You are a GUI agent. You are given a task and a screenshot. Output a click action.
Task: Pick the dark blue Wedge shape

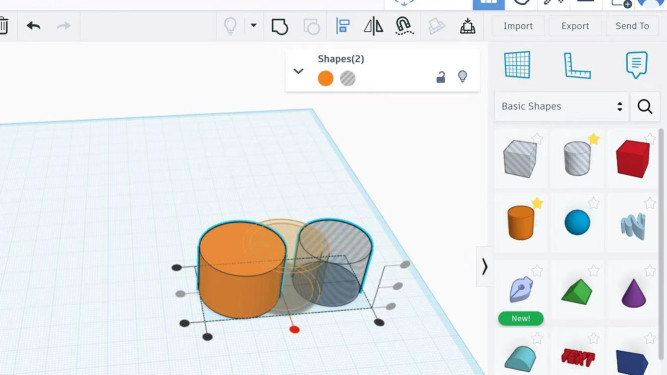click(632, 362)
